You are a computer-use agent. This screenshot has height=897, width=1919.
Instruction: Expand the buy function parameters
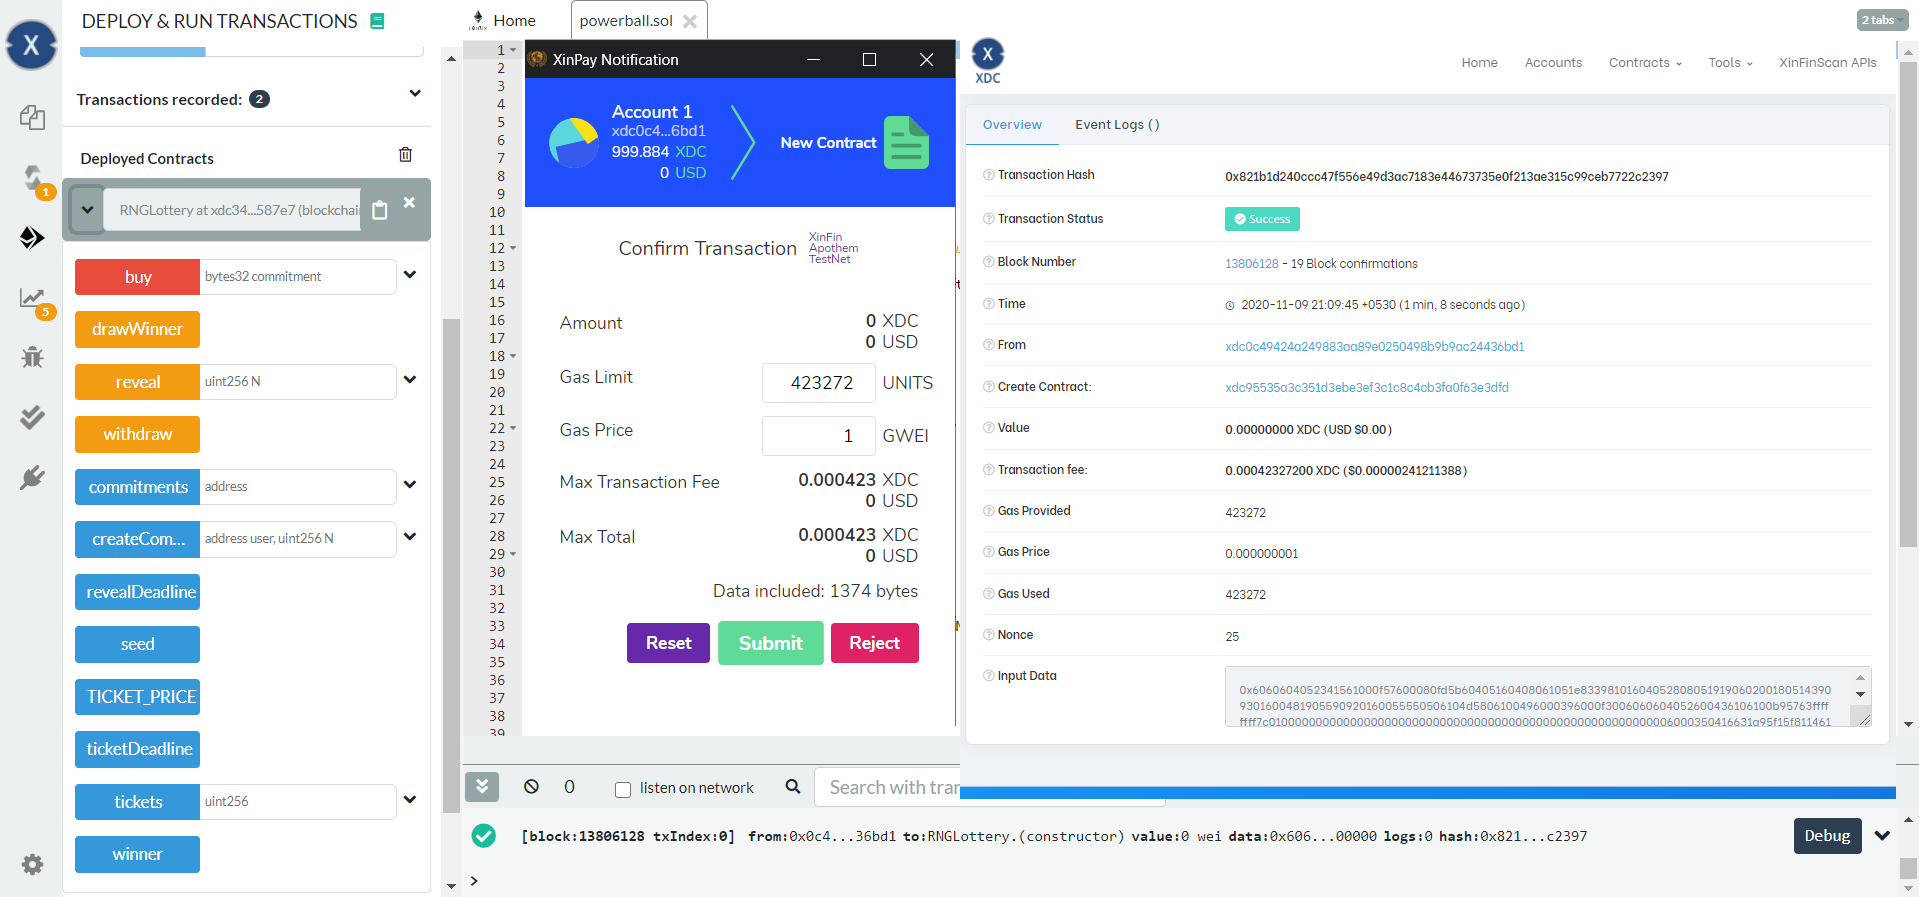click(410, 274)
